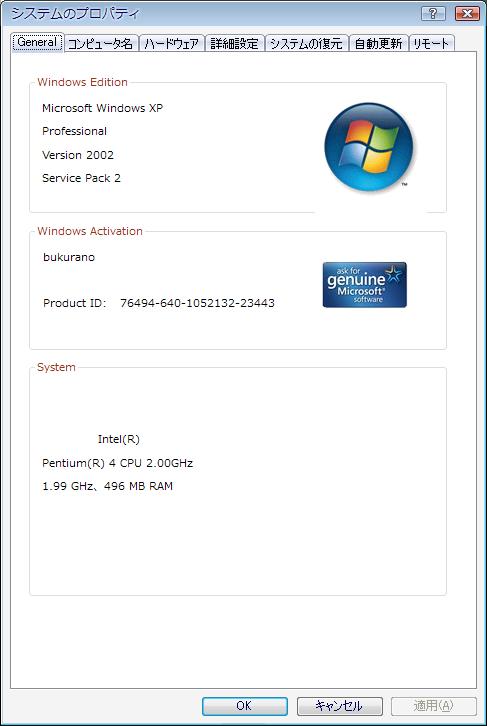Open the リモート tab
Image resolution: width=487 pixels, height=726 pixels.
(x=431, y=44)
